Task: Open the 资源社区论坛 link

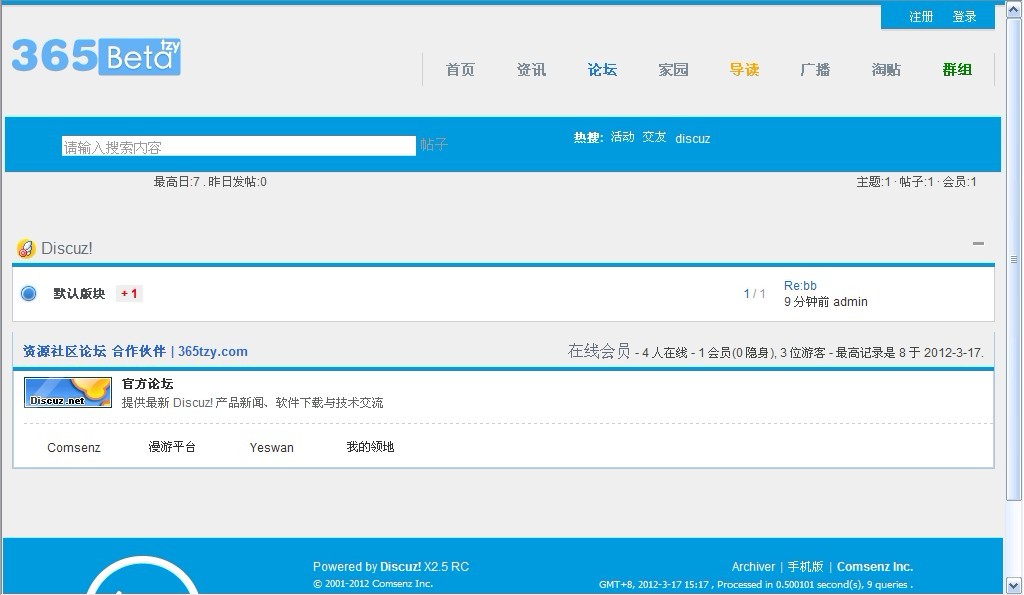Action: pyautogui.click(x=65, y=351)
